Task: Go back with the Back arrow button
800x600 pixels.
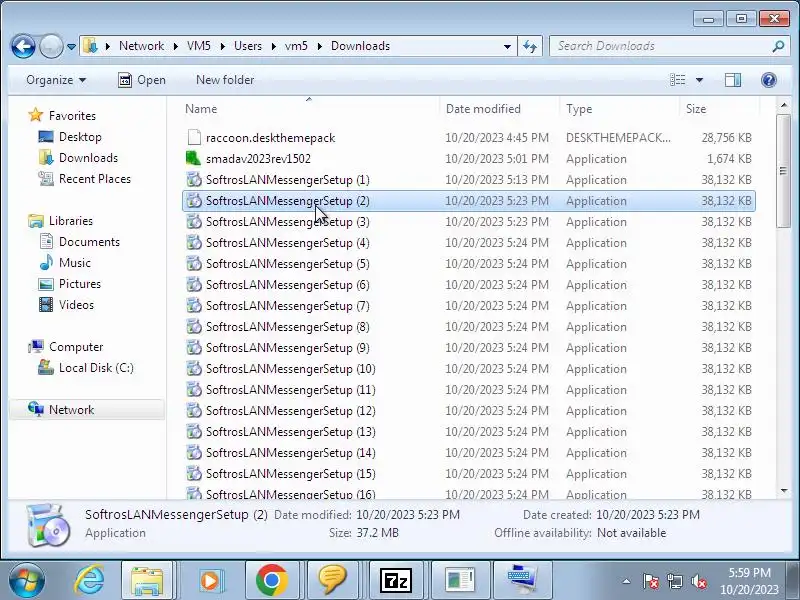Action: (x=23, y=46)
